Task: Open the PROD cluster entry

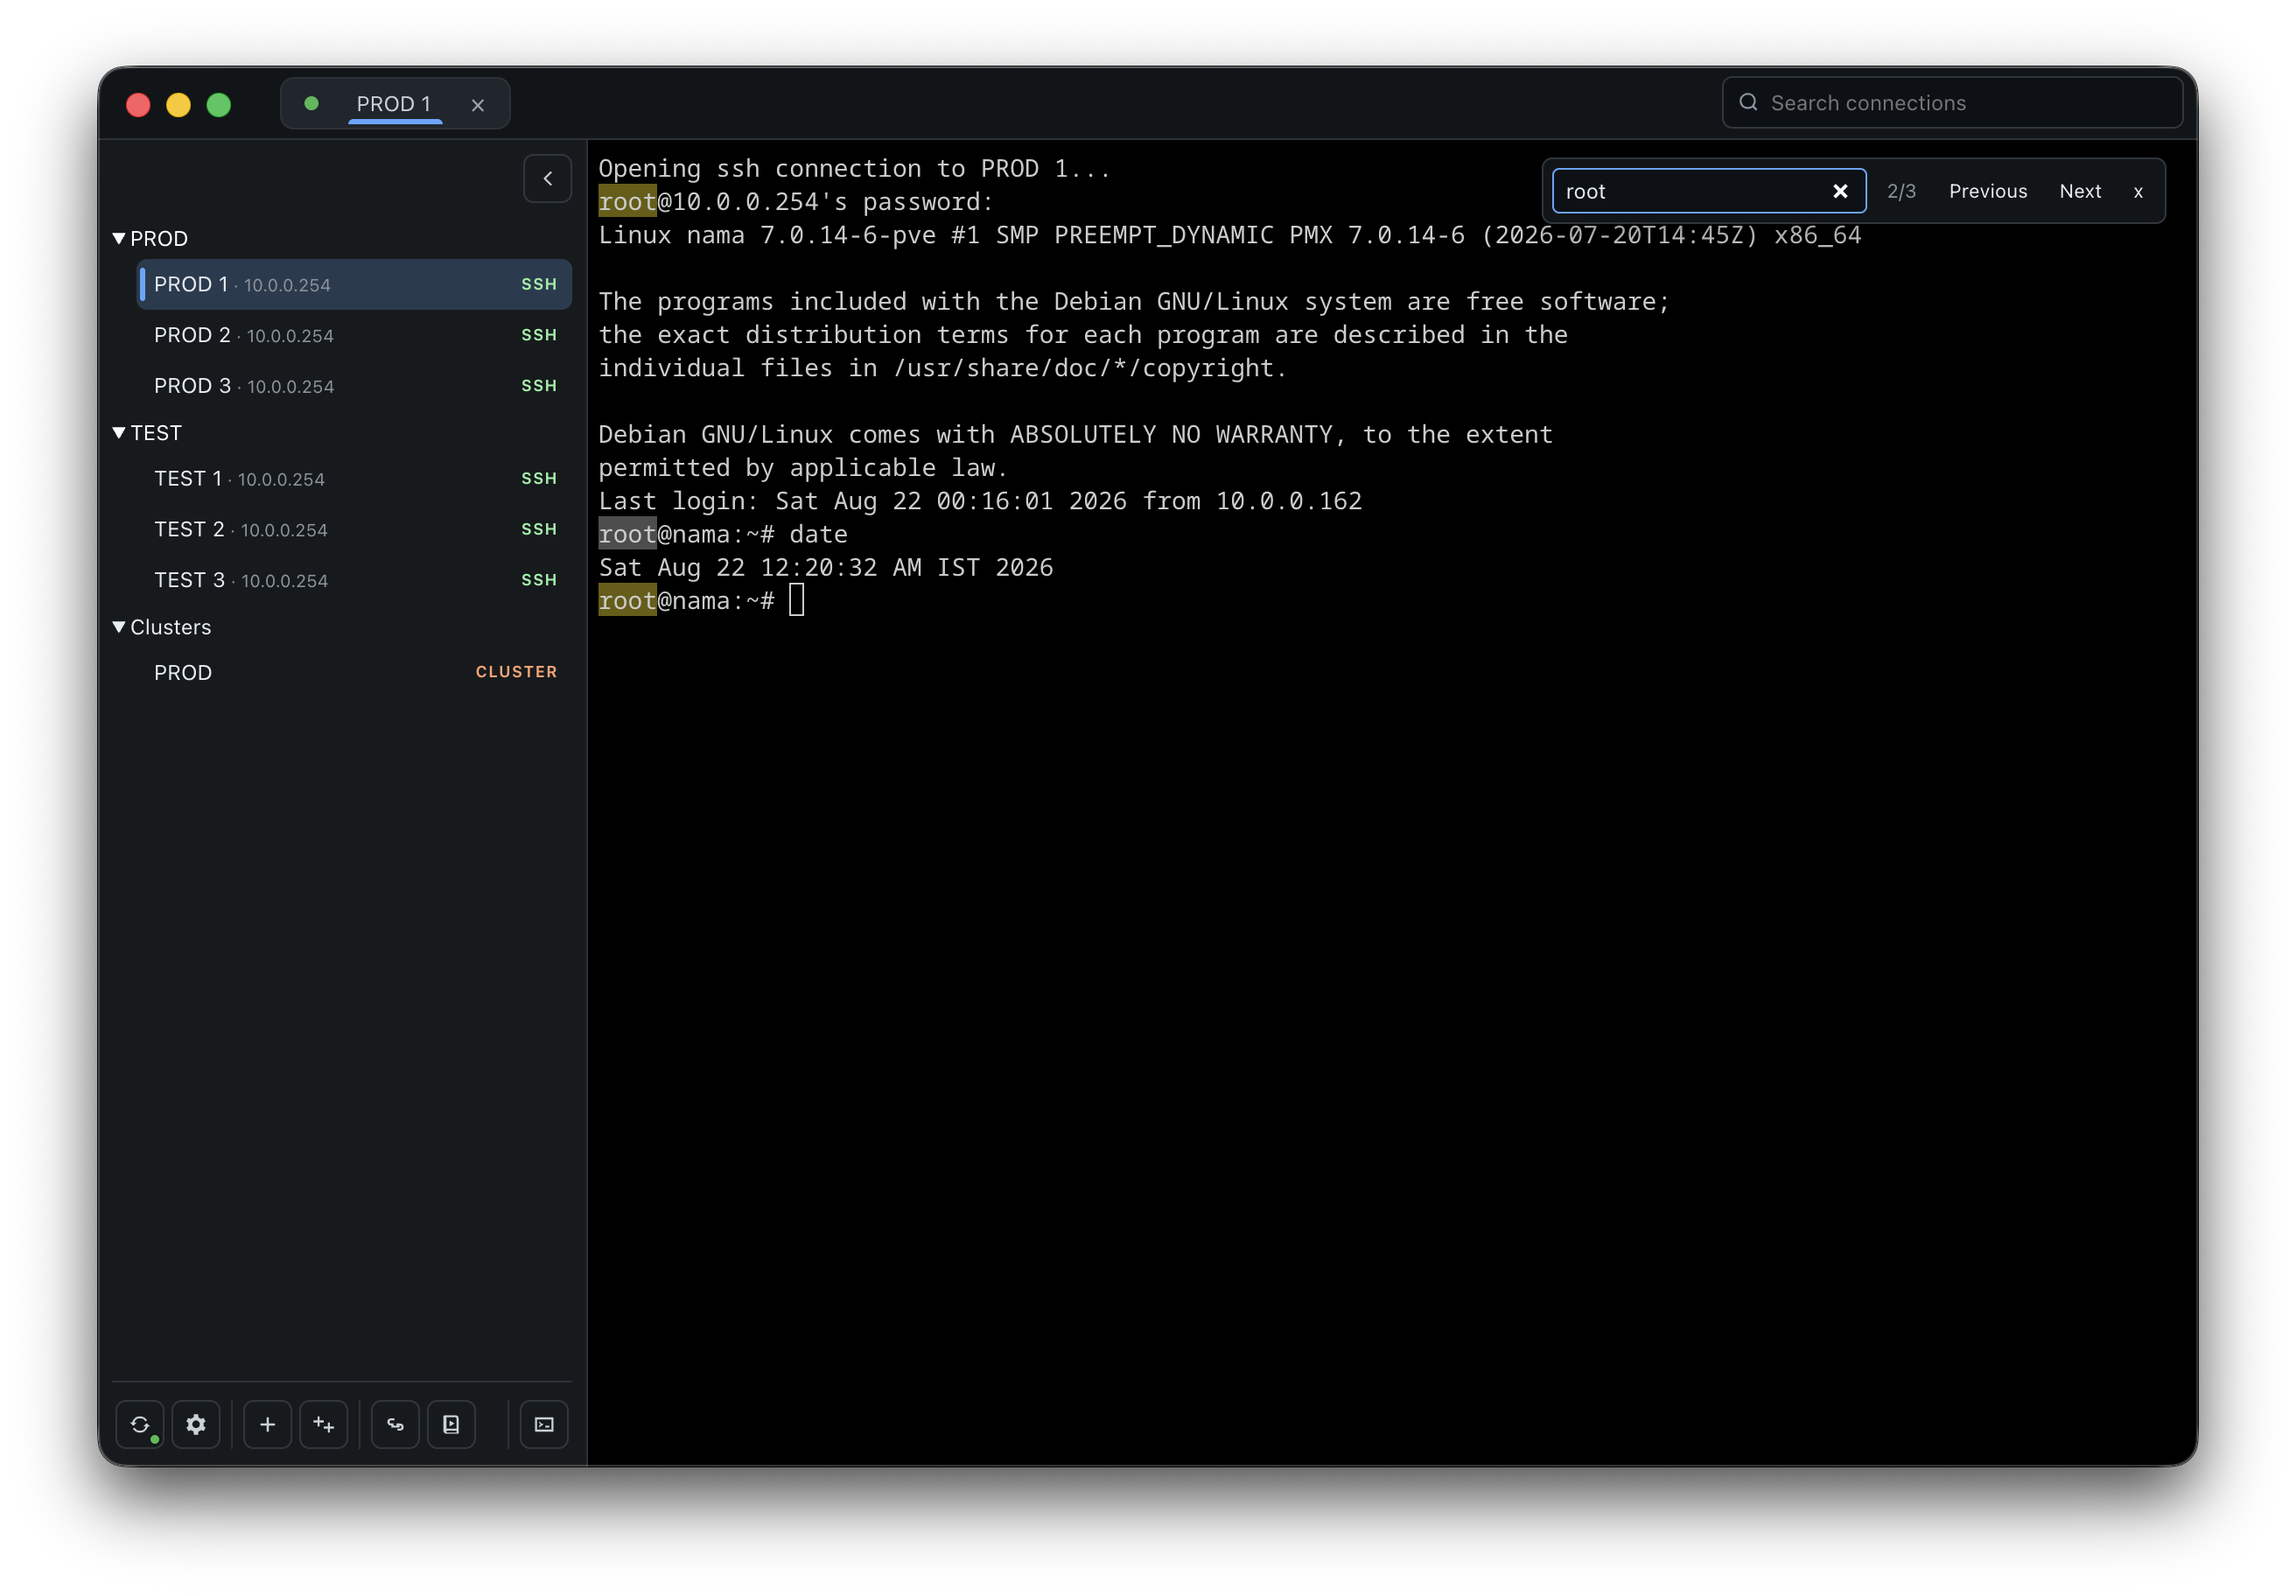Action: pyautogui.click(x=354, y=673)
